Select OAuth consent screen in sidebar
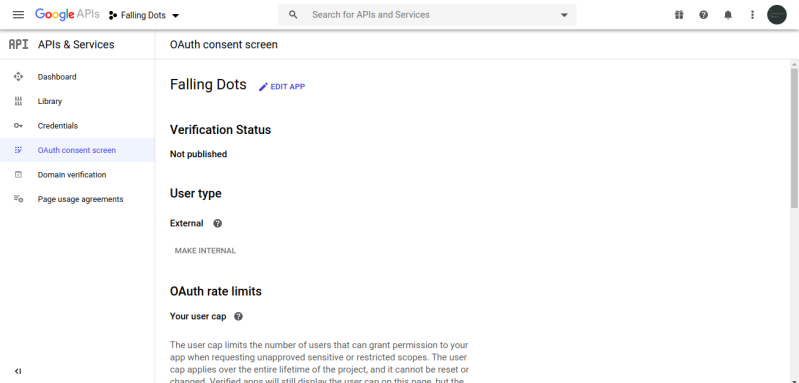Image resolution: width=799 pixels, height=383 pixels. coord(77,150)
